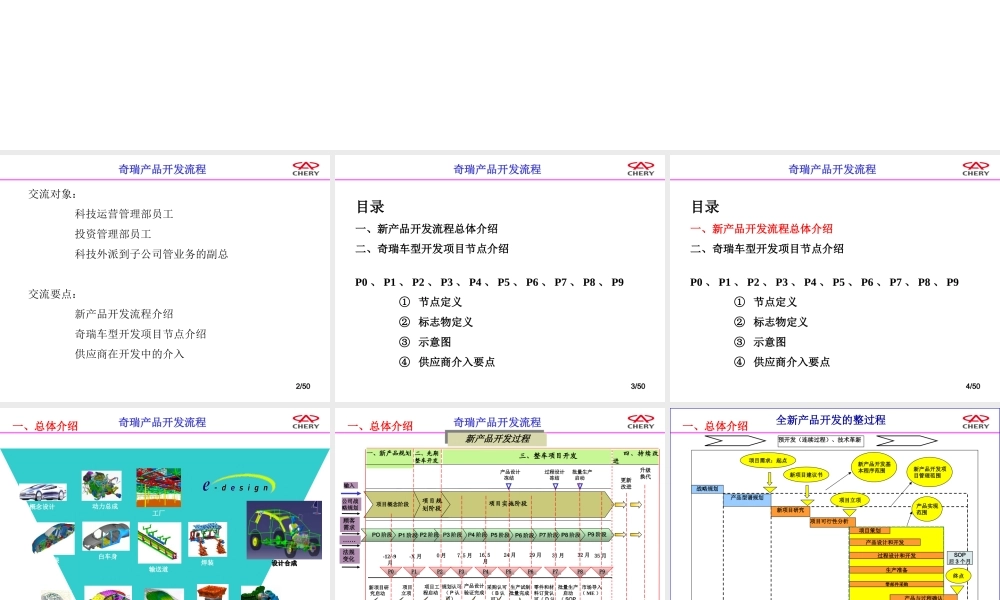Click the 项目需求: 起点 yellow oval
The width and height of the screenshot is (1000, 600).
(768, 460)
